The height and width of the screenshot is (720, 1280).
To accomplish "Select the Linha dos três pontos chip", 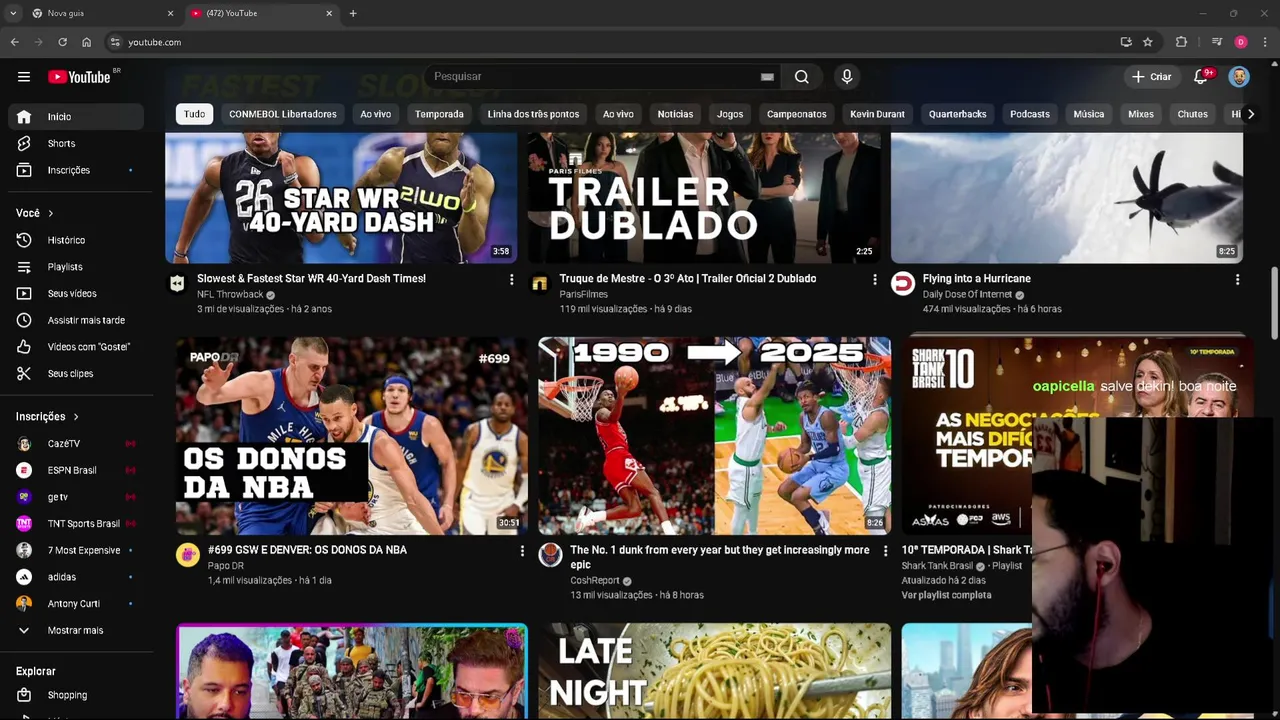I will tap(533, 114).
